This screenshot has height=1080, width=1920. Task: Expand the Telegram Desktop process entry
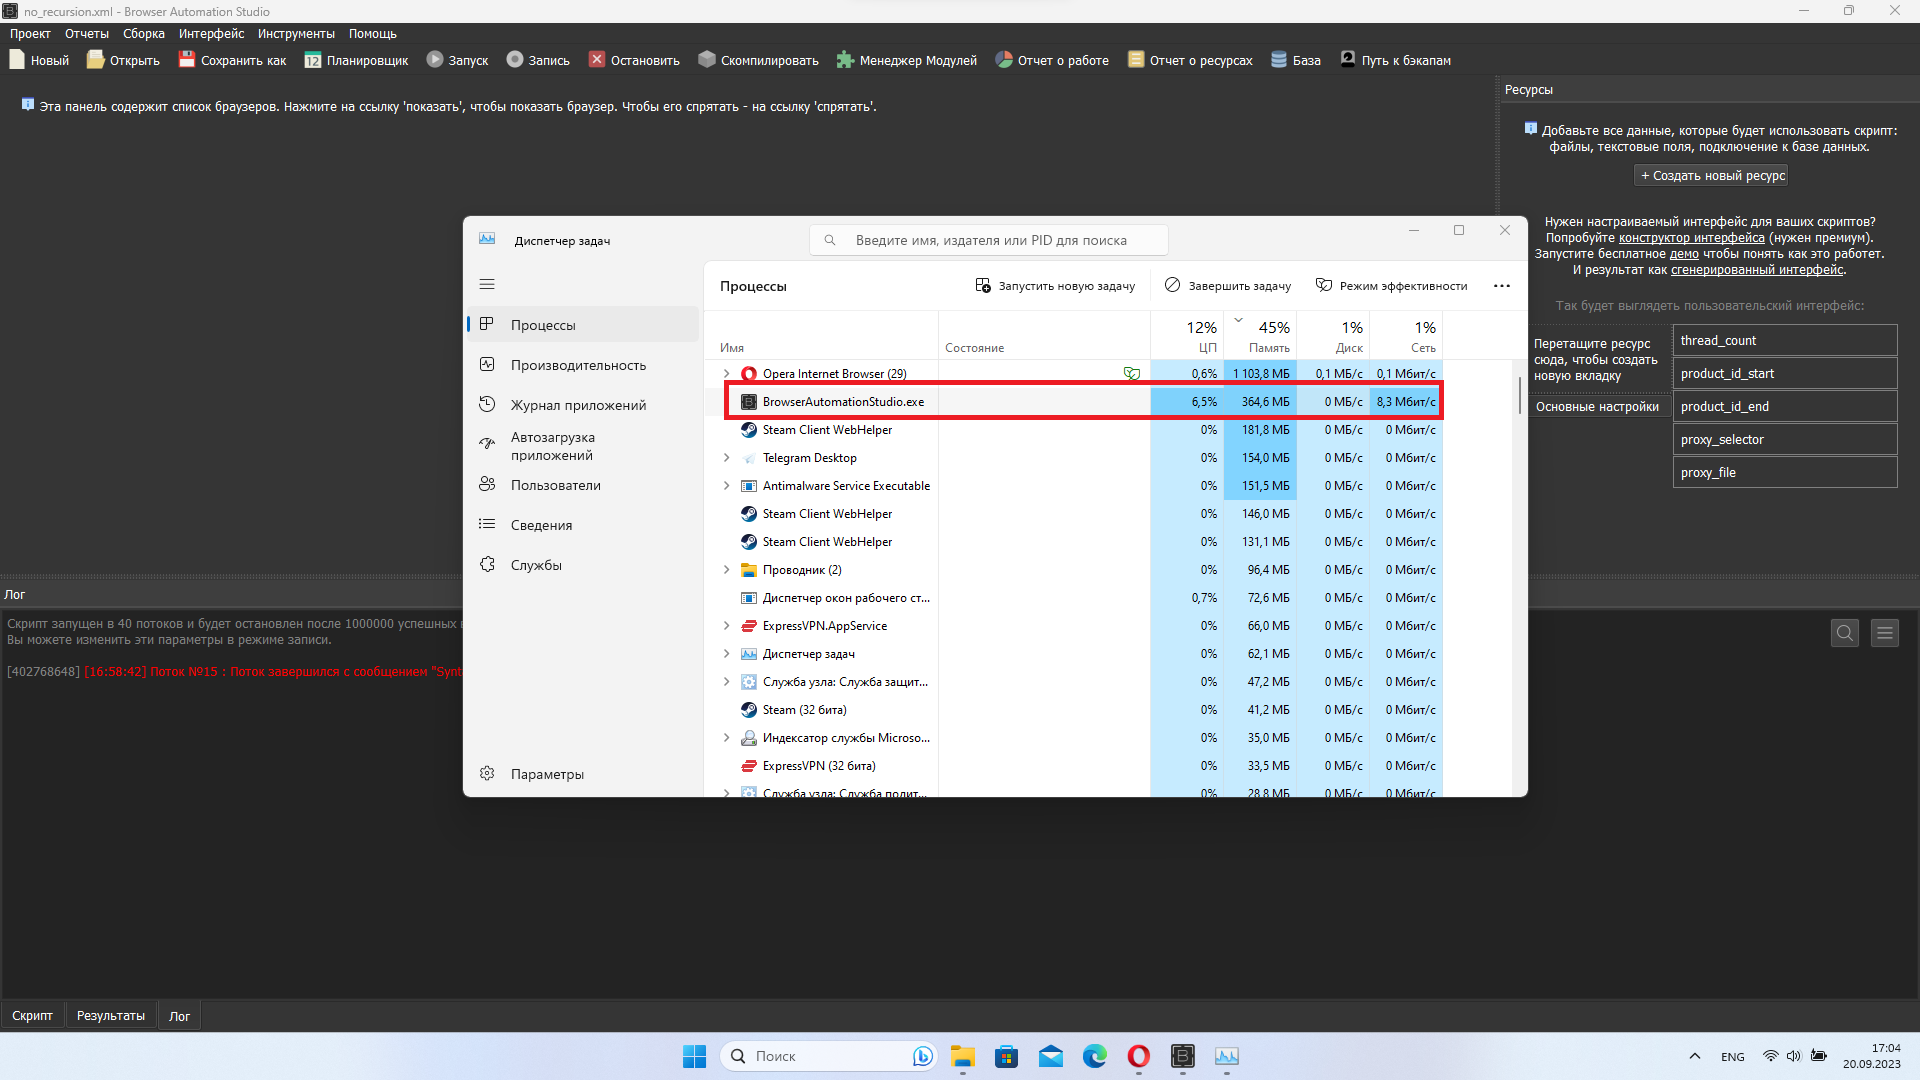point(727,458)
